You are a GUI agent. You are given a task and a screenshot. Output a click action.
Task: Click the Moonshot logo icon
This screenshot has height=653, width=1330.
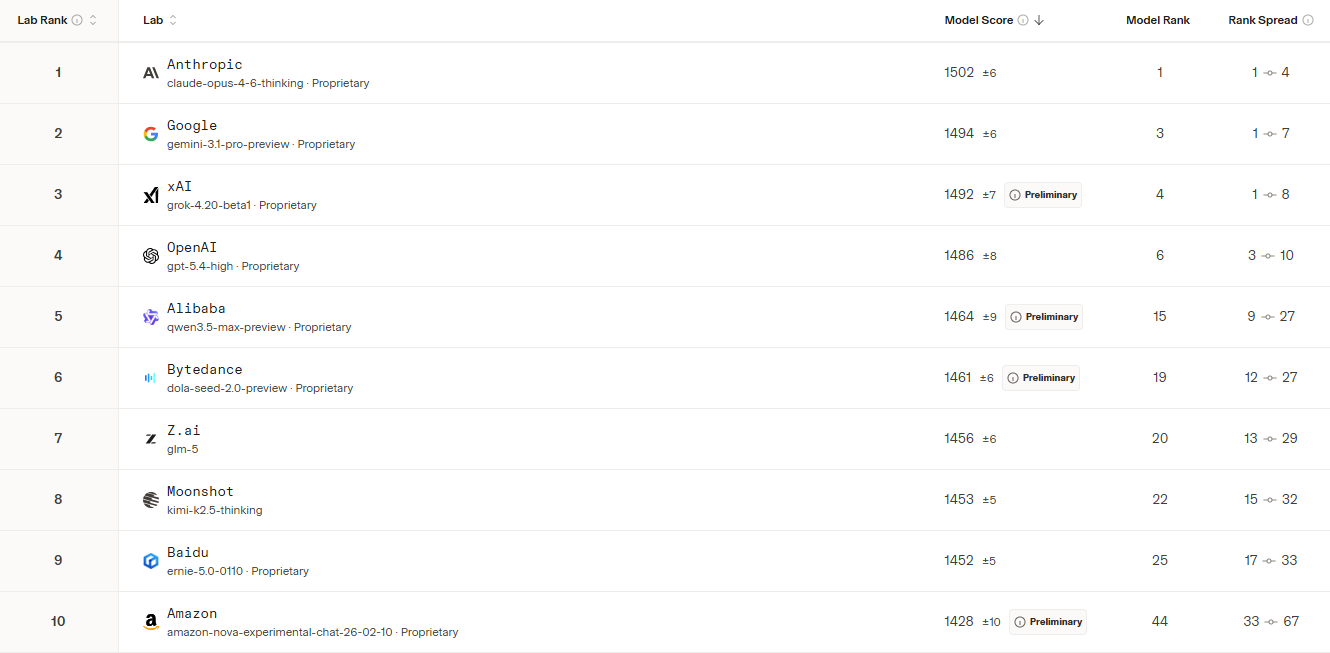[x=151, y=500]
